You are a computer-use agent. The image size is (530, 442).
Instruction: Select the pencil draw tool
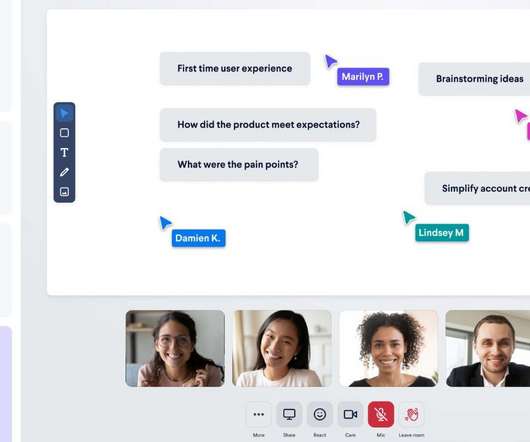click(x=64, y=172)
